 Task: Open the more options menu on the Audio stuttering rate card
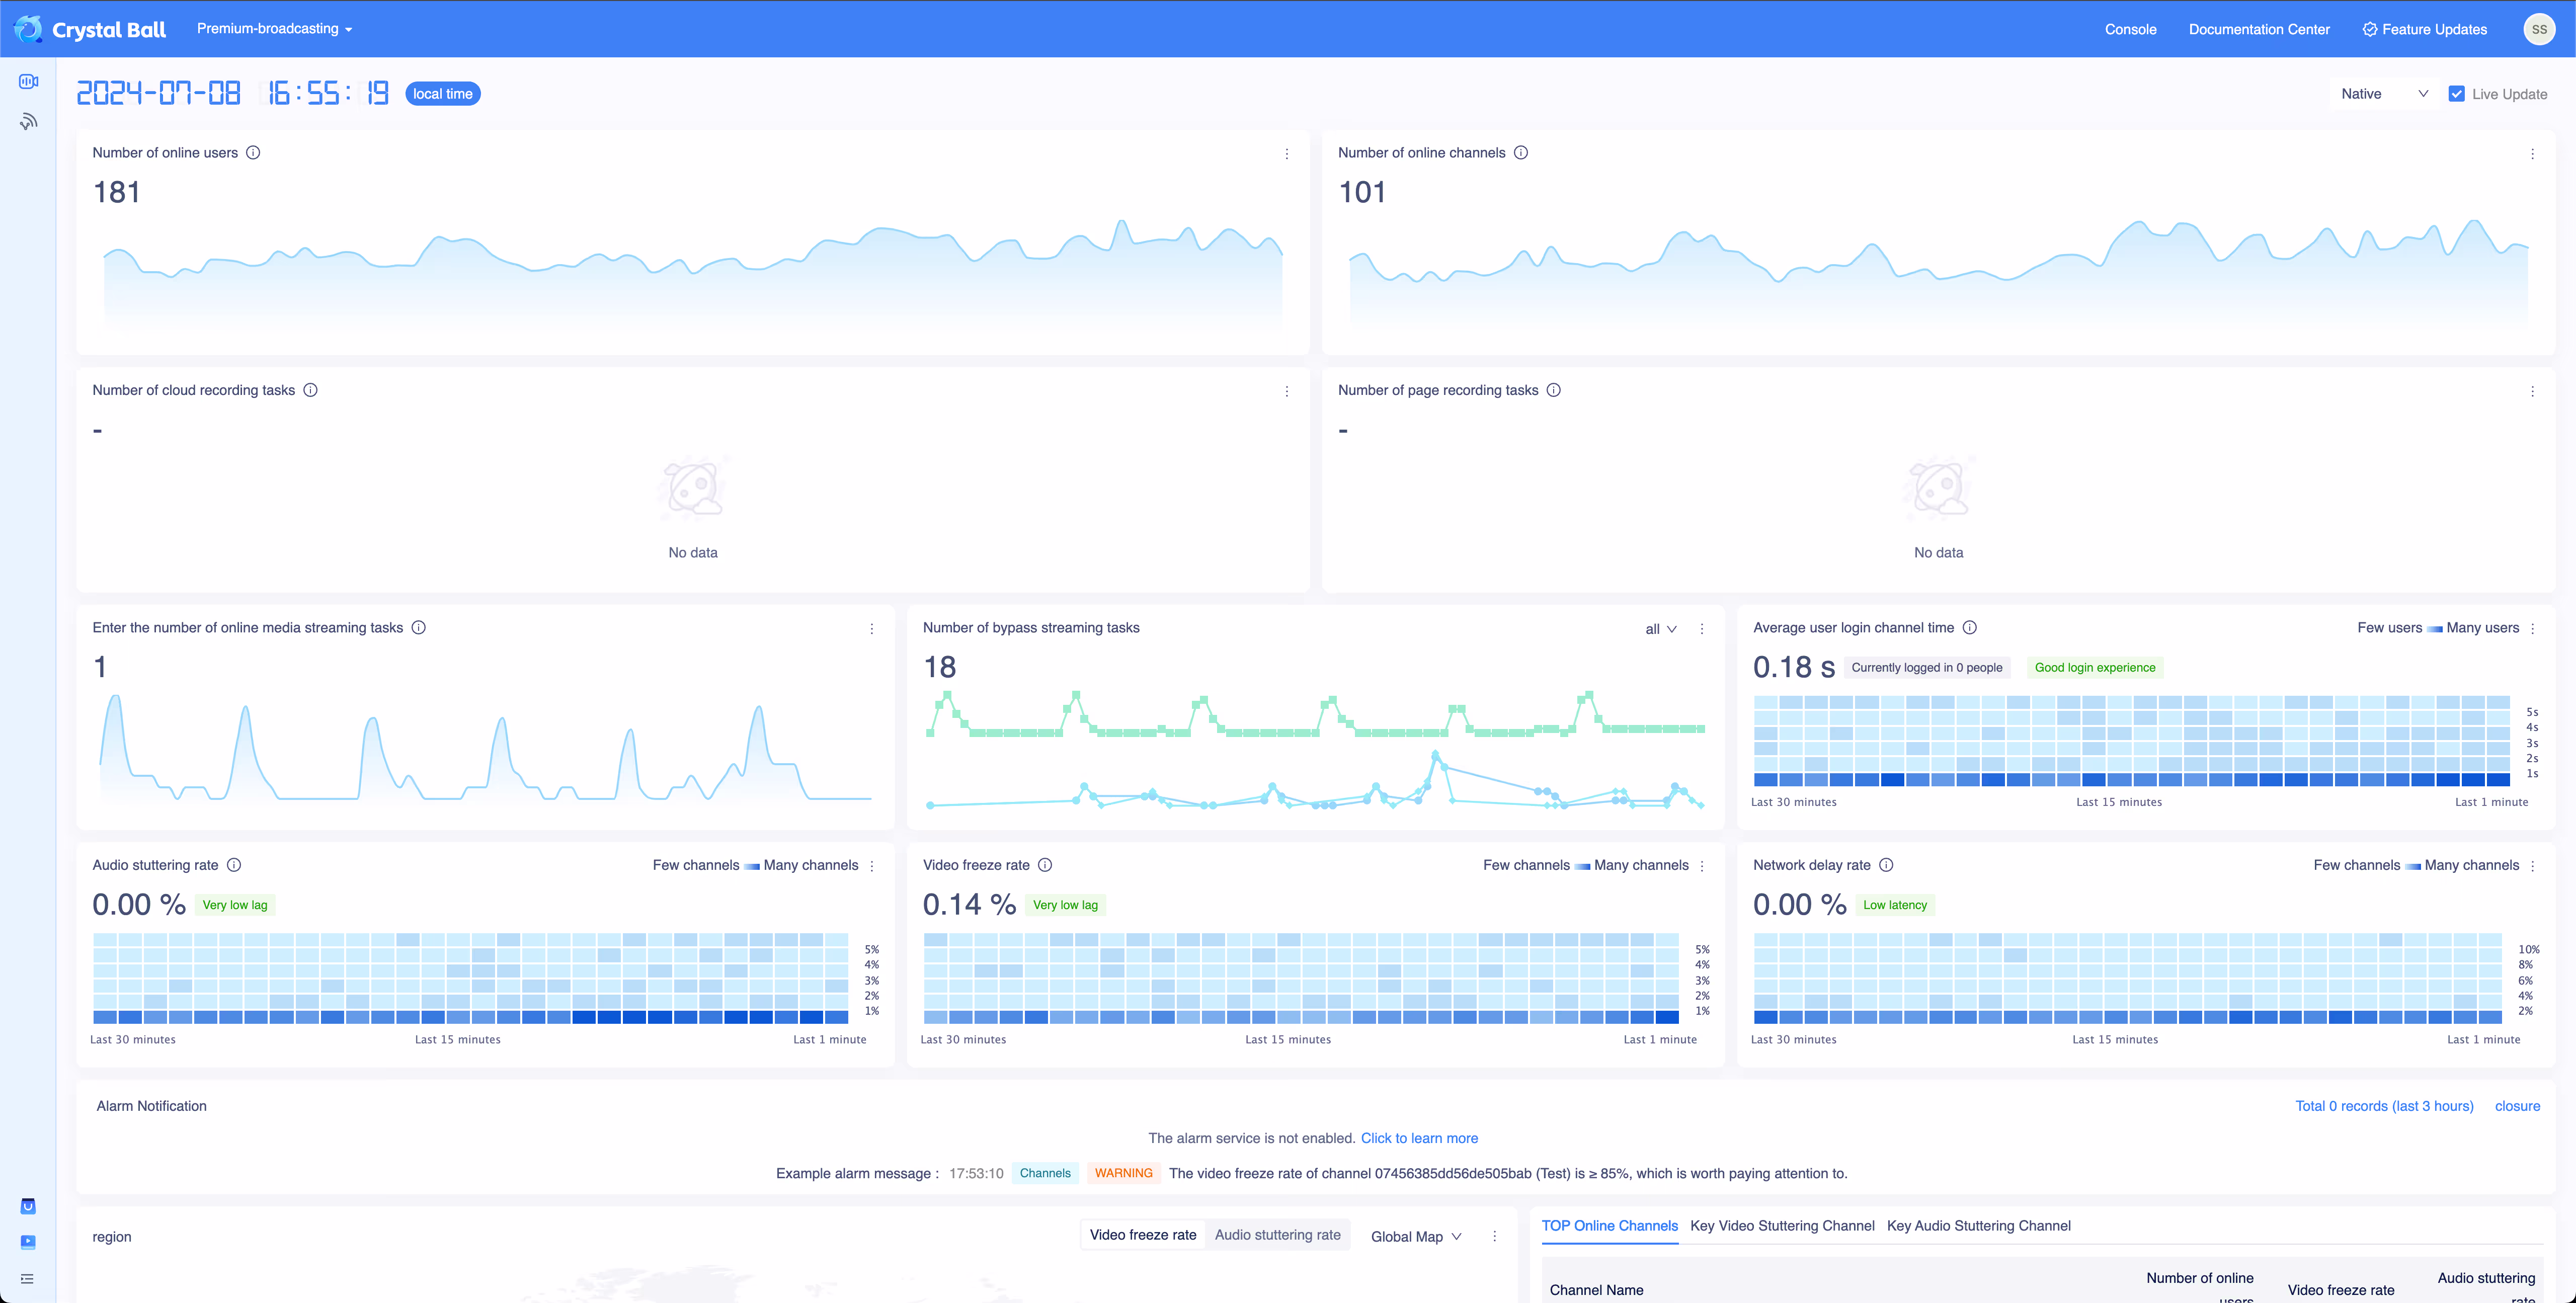tap(872, 866)
